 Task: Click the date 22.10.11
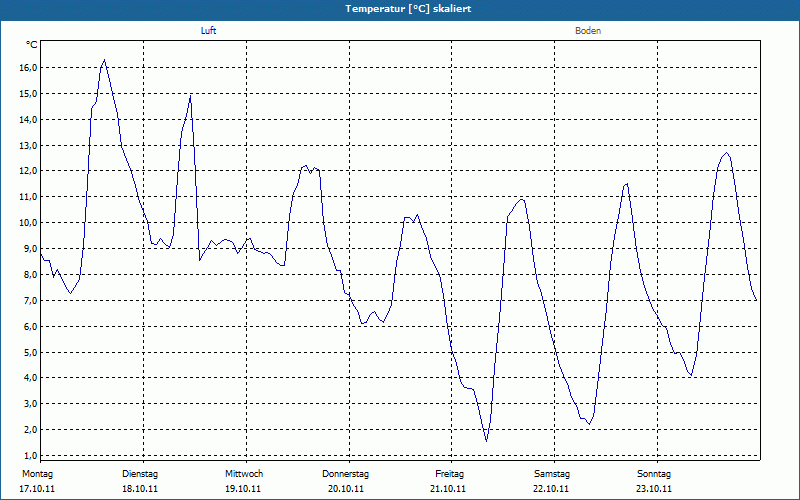tap(551, 489)
